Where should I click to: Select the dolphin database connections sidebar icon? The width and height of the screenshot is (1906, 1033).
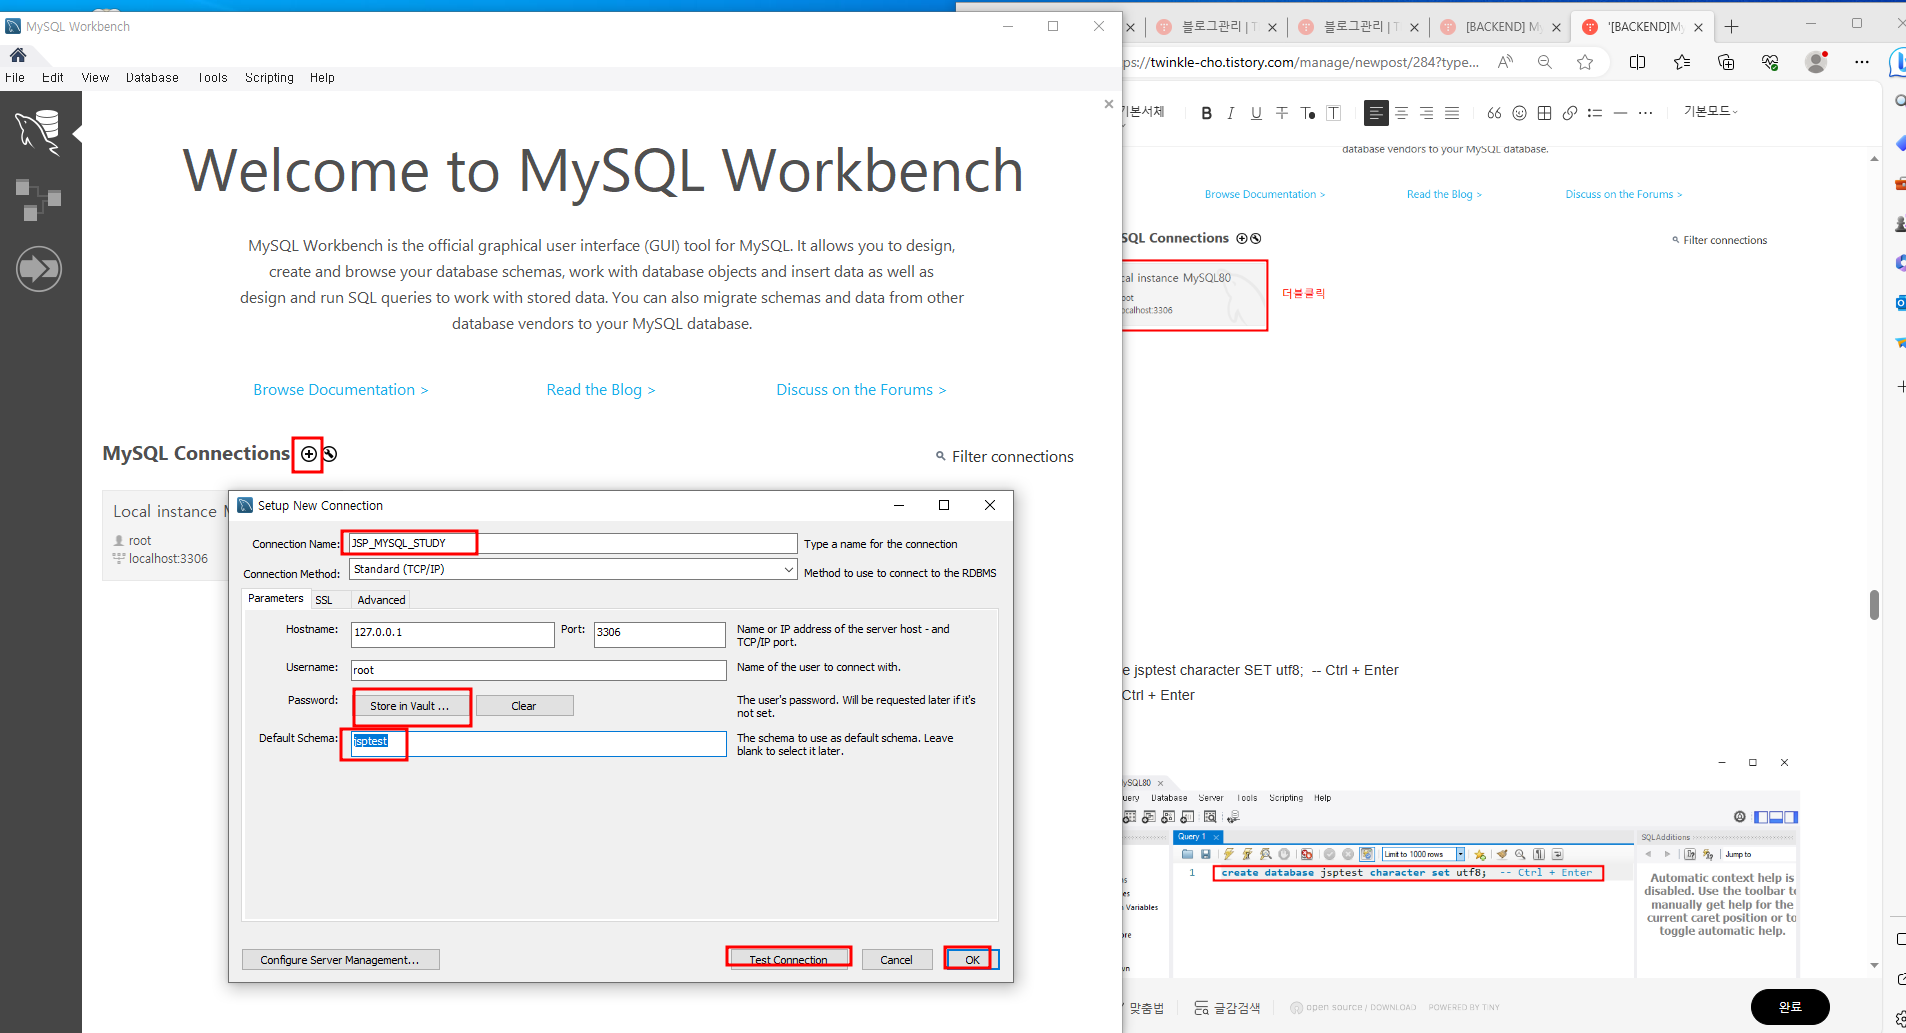[x=38, y=132]
